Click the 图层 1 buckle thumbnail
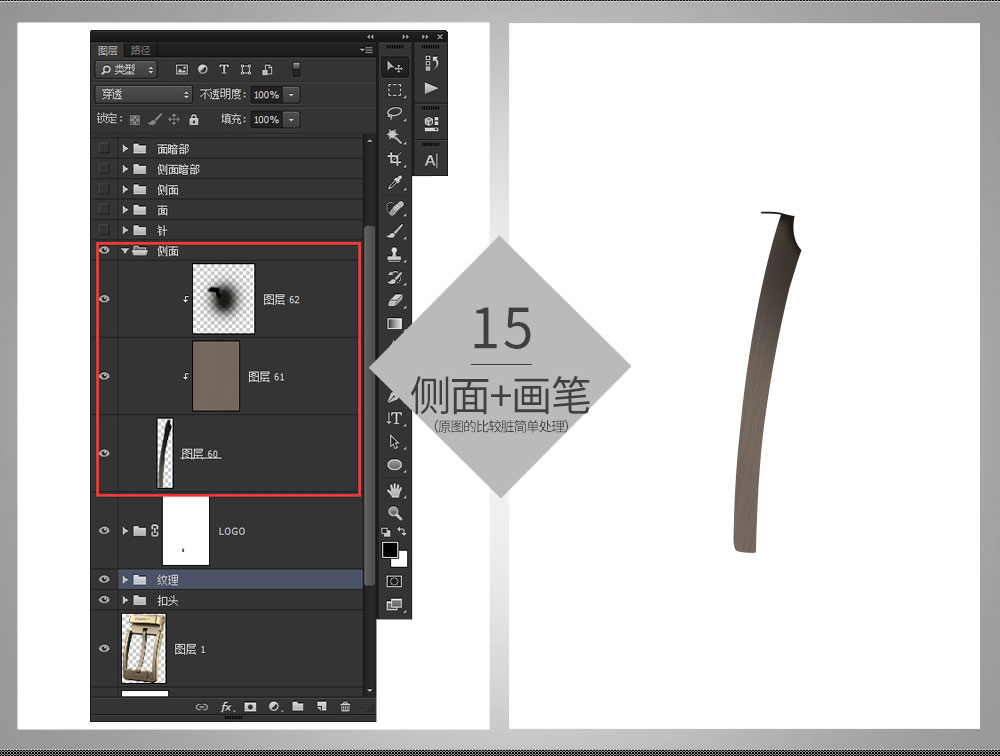The height and width of the screenshot is (756, 1000). tap(143, 649)
